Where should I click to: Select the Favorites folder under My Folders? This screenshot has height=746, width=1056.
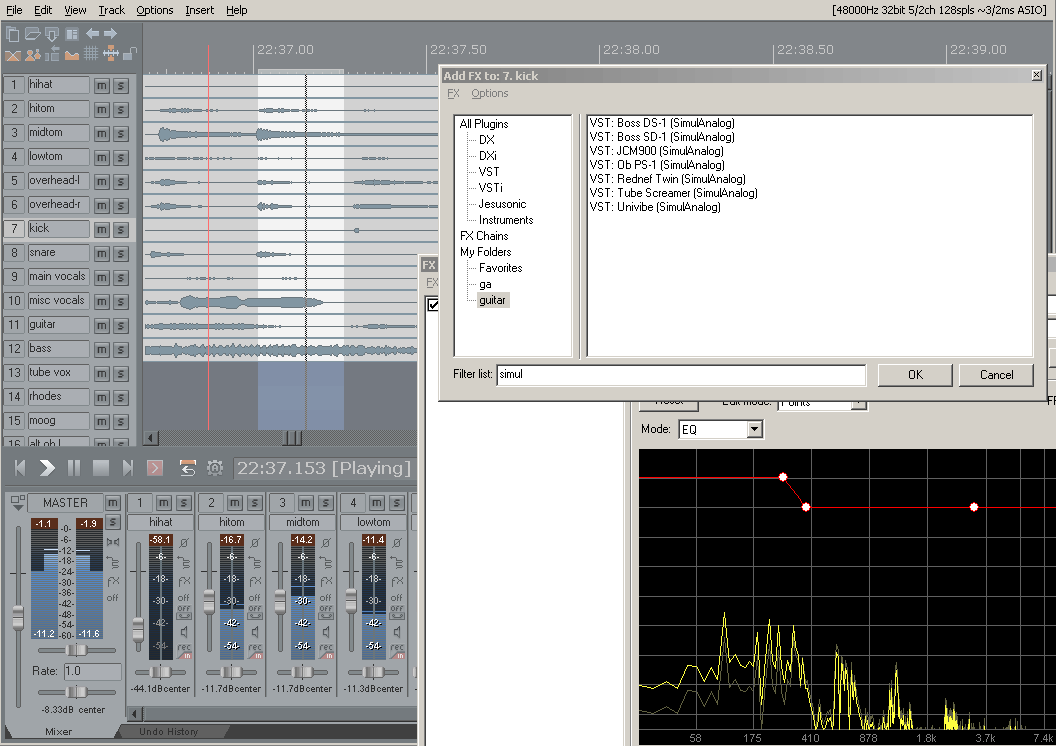pos(500,268)
